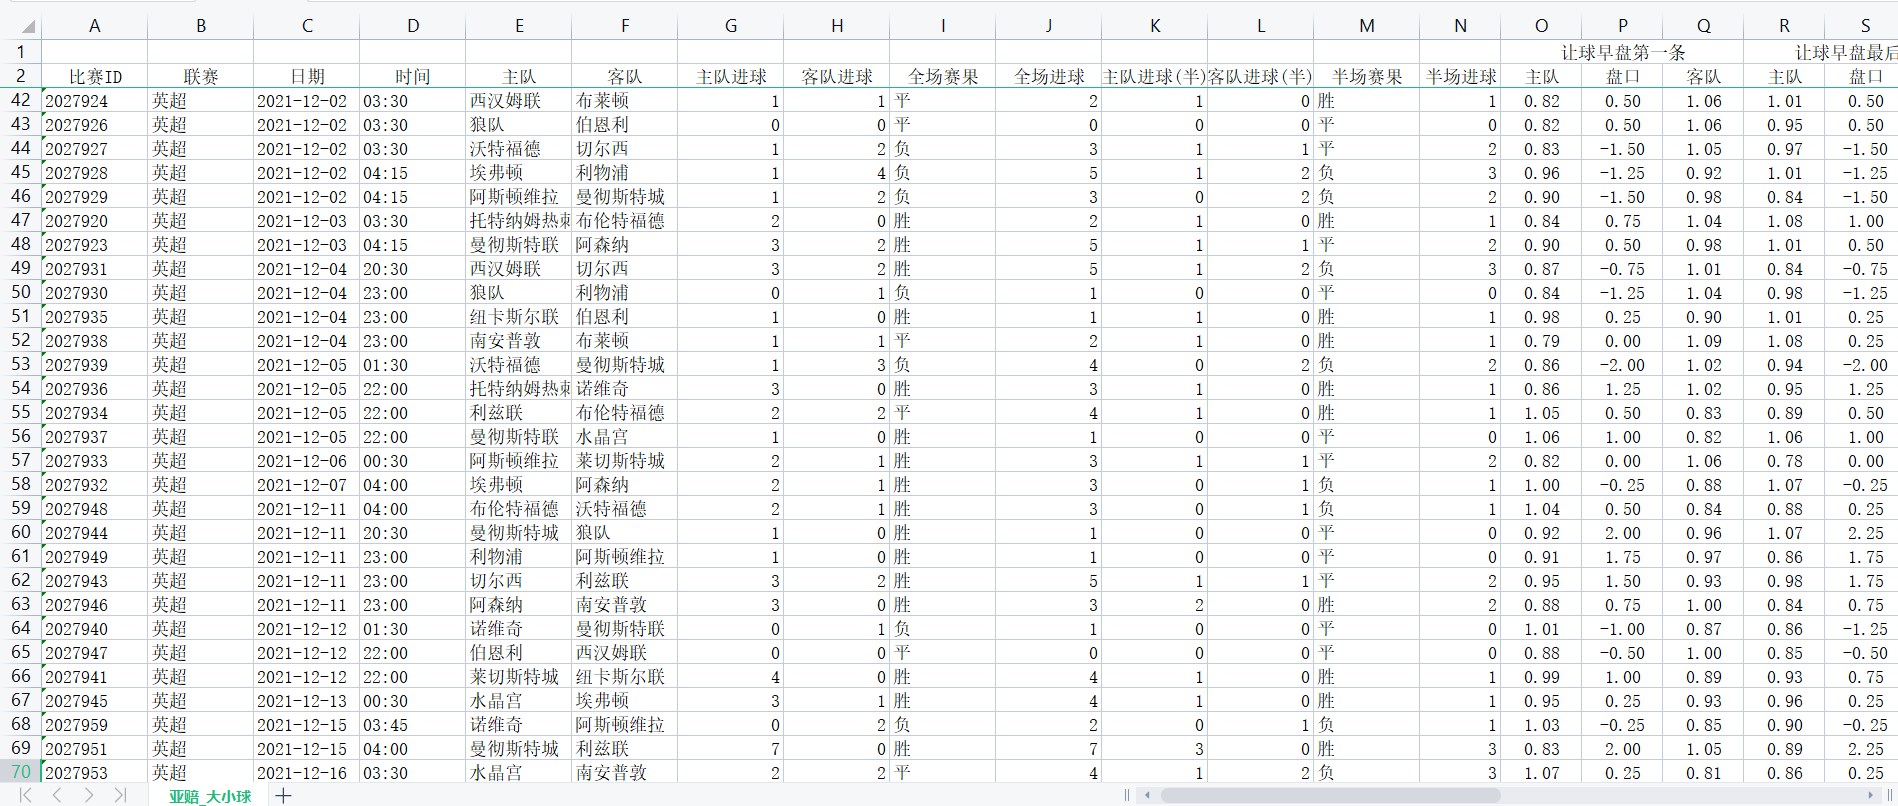Click home team cell 托特纳姆热刺 in row 47

(x=519, y=221)
